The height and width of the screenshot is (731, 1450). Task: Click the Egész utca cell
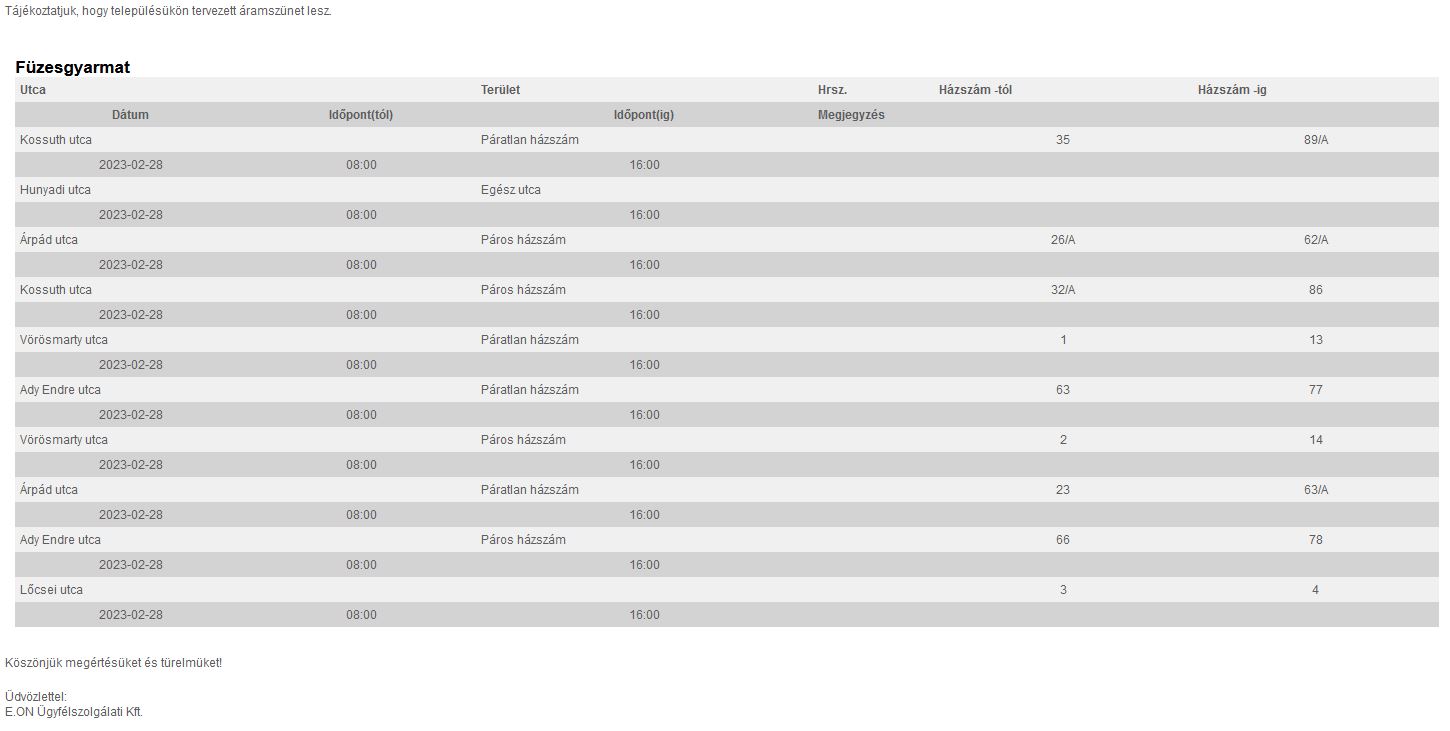pos(511,190)
